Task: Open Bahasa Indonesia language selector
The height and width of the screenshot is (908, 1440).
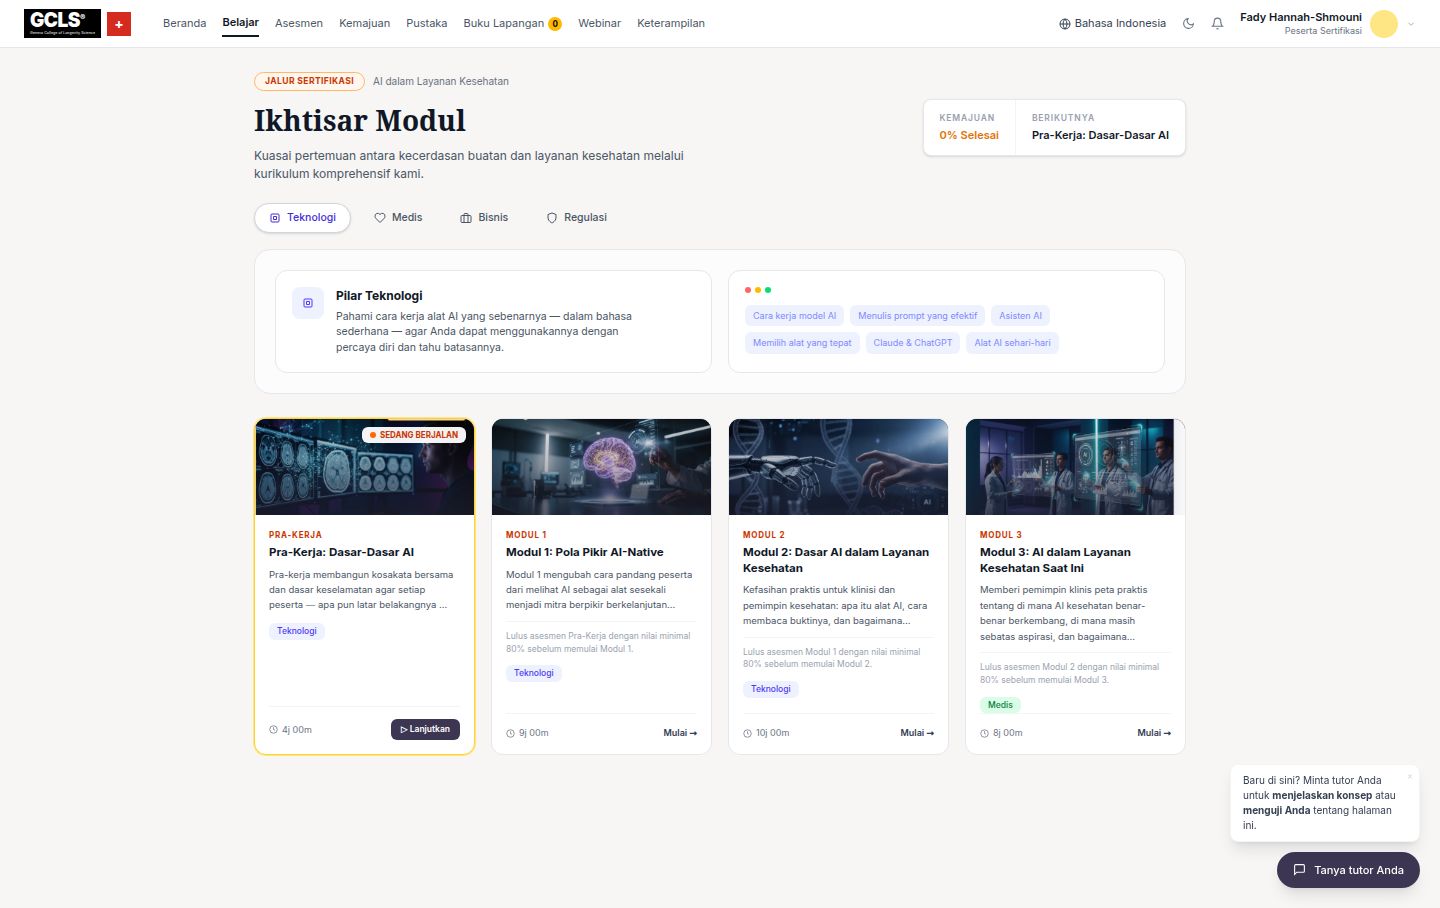Action: coord(1112,23)
